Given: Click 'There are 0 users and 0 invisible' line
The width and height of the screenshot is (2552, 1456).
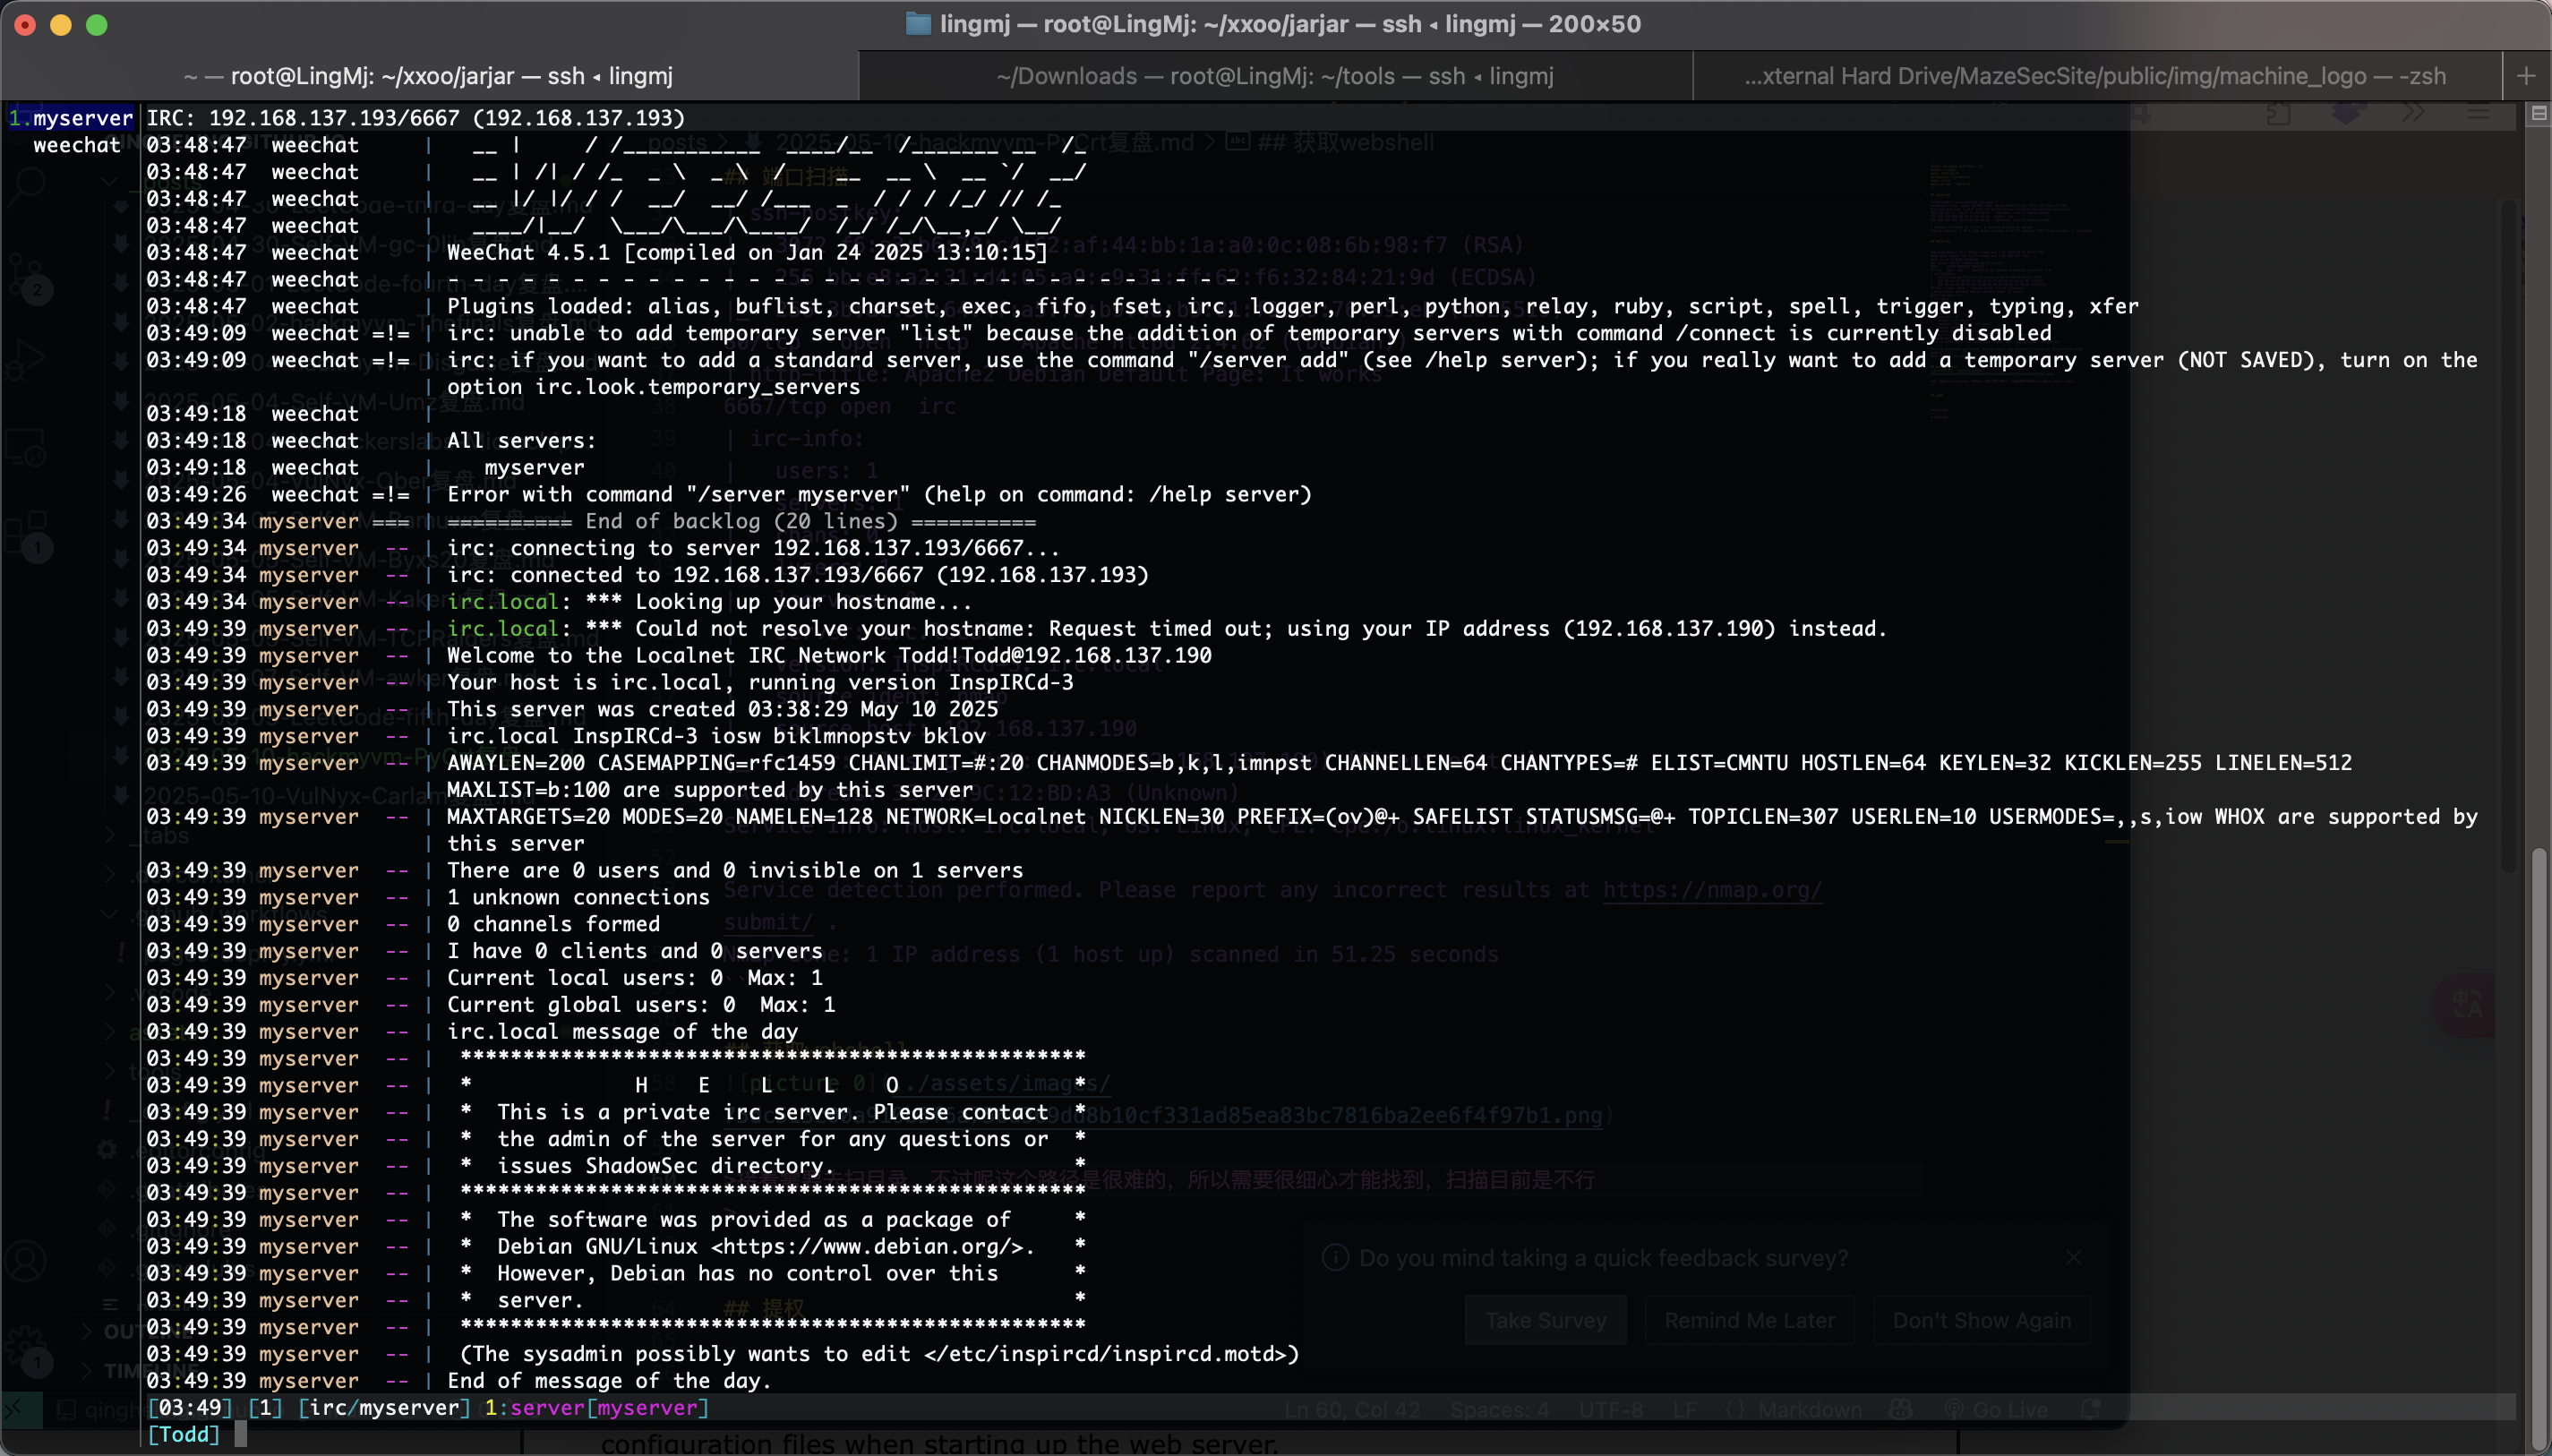Looking at the screenshot, I should coord(735,870).
